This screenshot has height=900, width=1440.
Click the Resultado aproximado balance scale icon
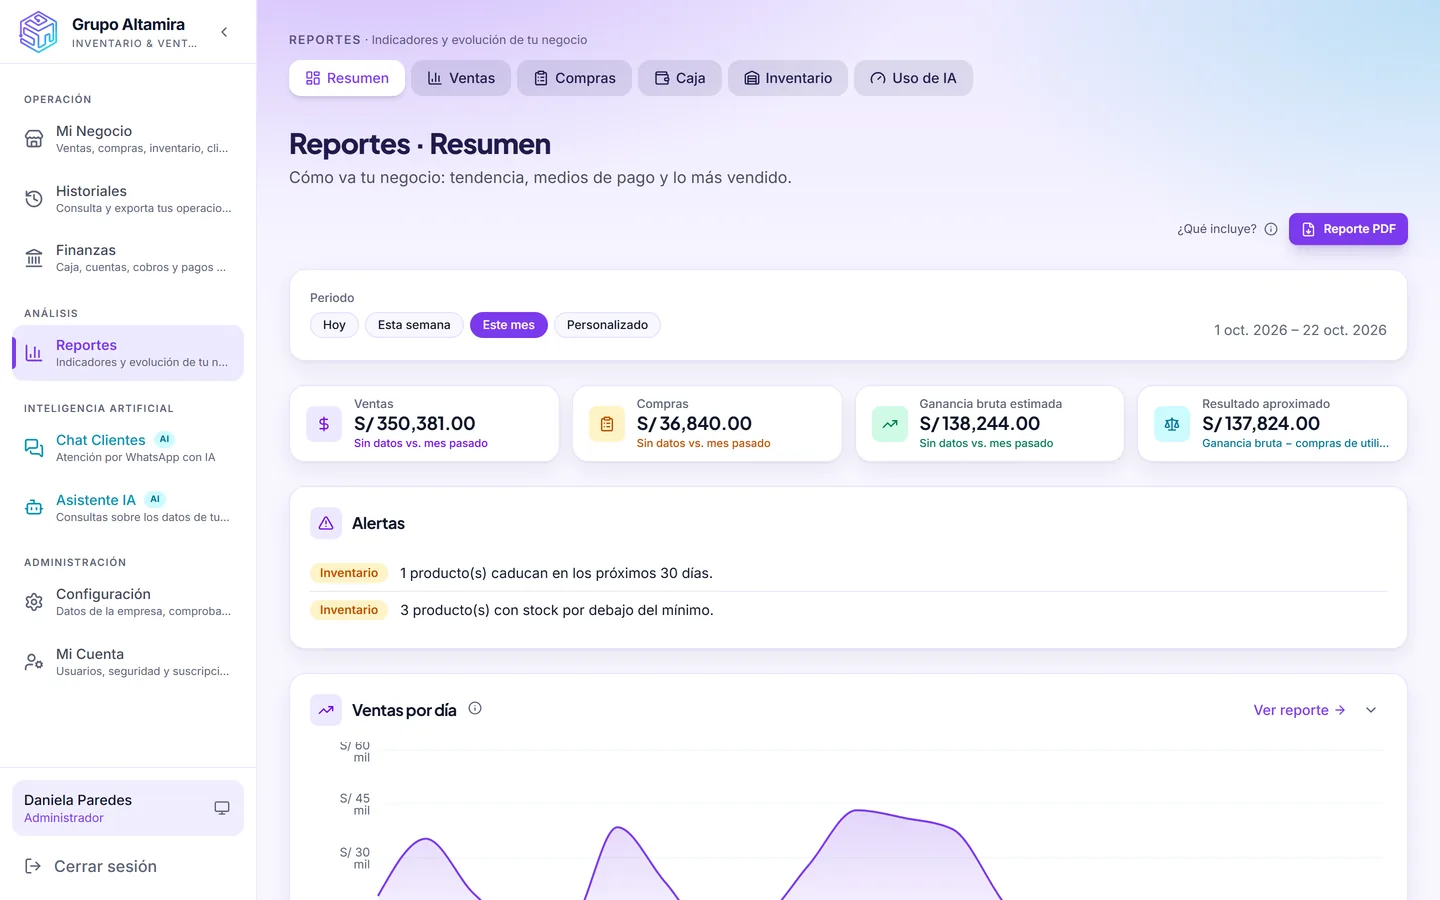[x=1172, y=424]
